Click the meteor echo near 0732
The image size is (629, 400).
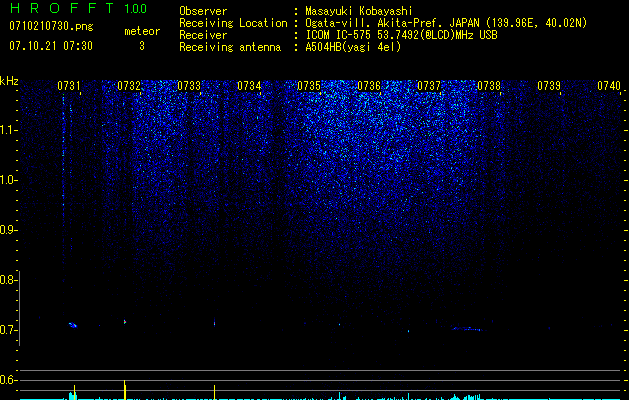pyautogui.click(x=125, y=321)
